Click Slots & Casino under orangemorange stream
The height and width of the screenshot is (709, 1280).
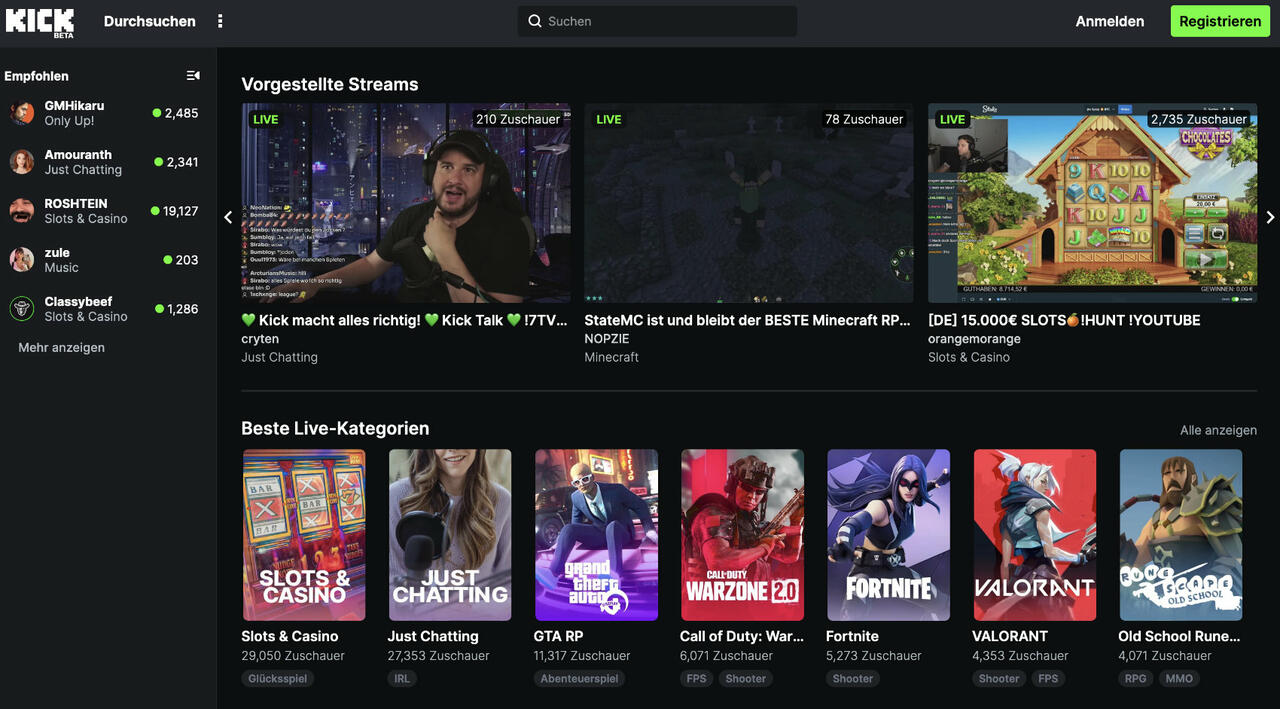click(x=969, y=357)
